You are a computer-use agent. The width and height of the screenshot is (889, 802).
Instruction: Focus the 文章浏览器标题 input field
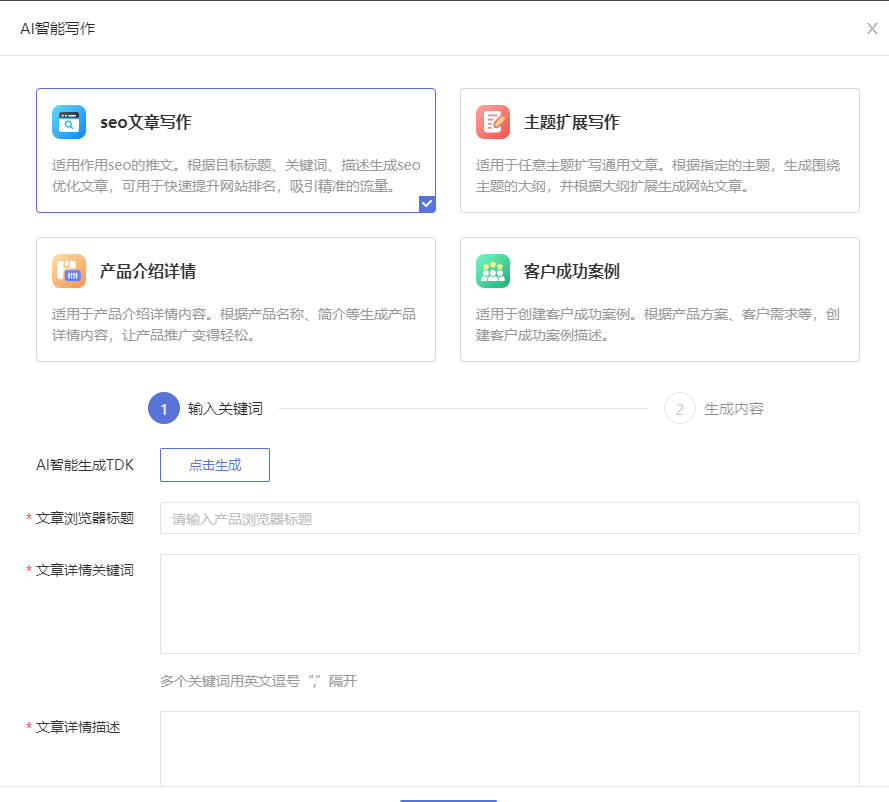point(509,519)
